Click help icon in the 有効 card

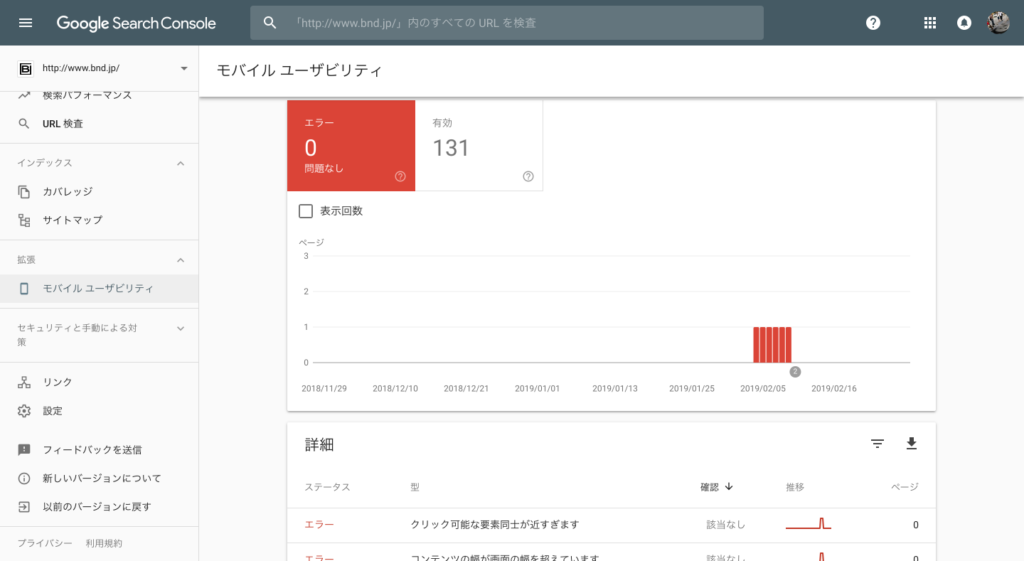(528, 177)
